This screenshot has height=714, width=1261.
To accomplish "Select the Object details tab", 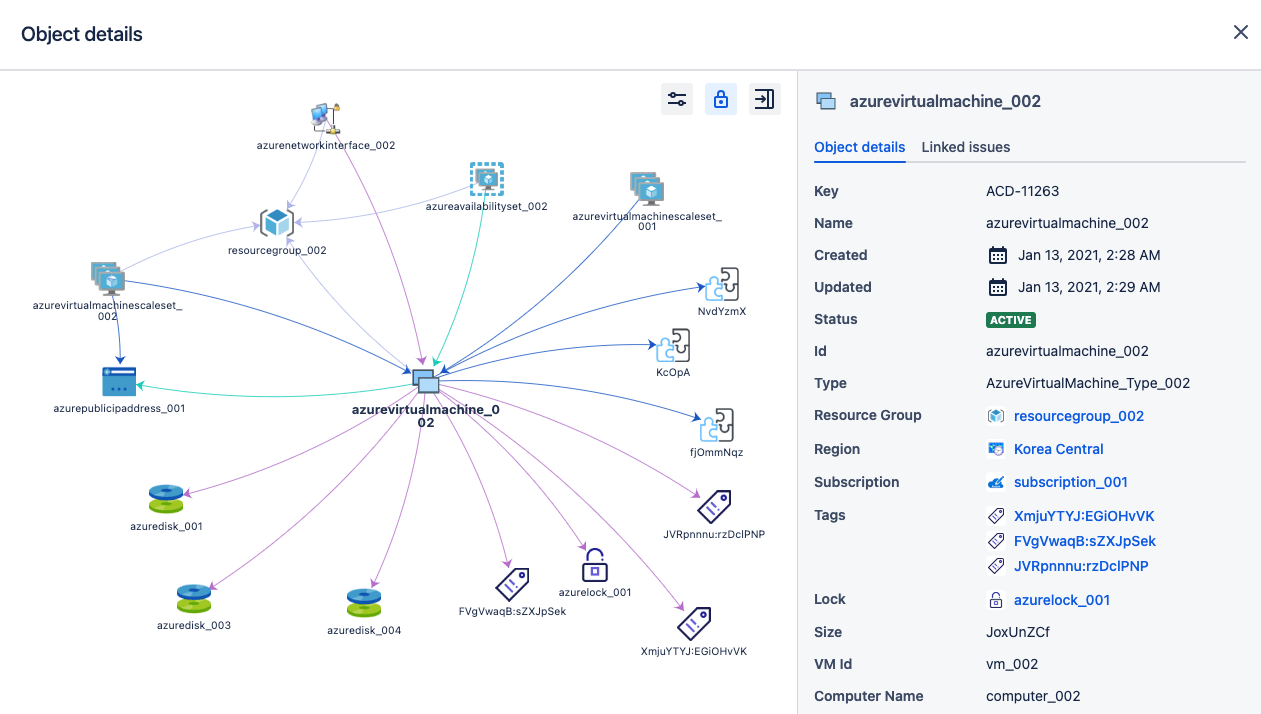I will (x=859, y=147).
